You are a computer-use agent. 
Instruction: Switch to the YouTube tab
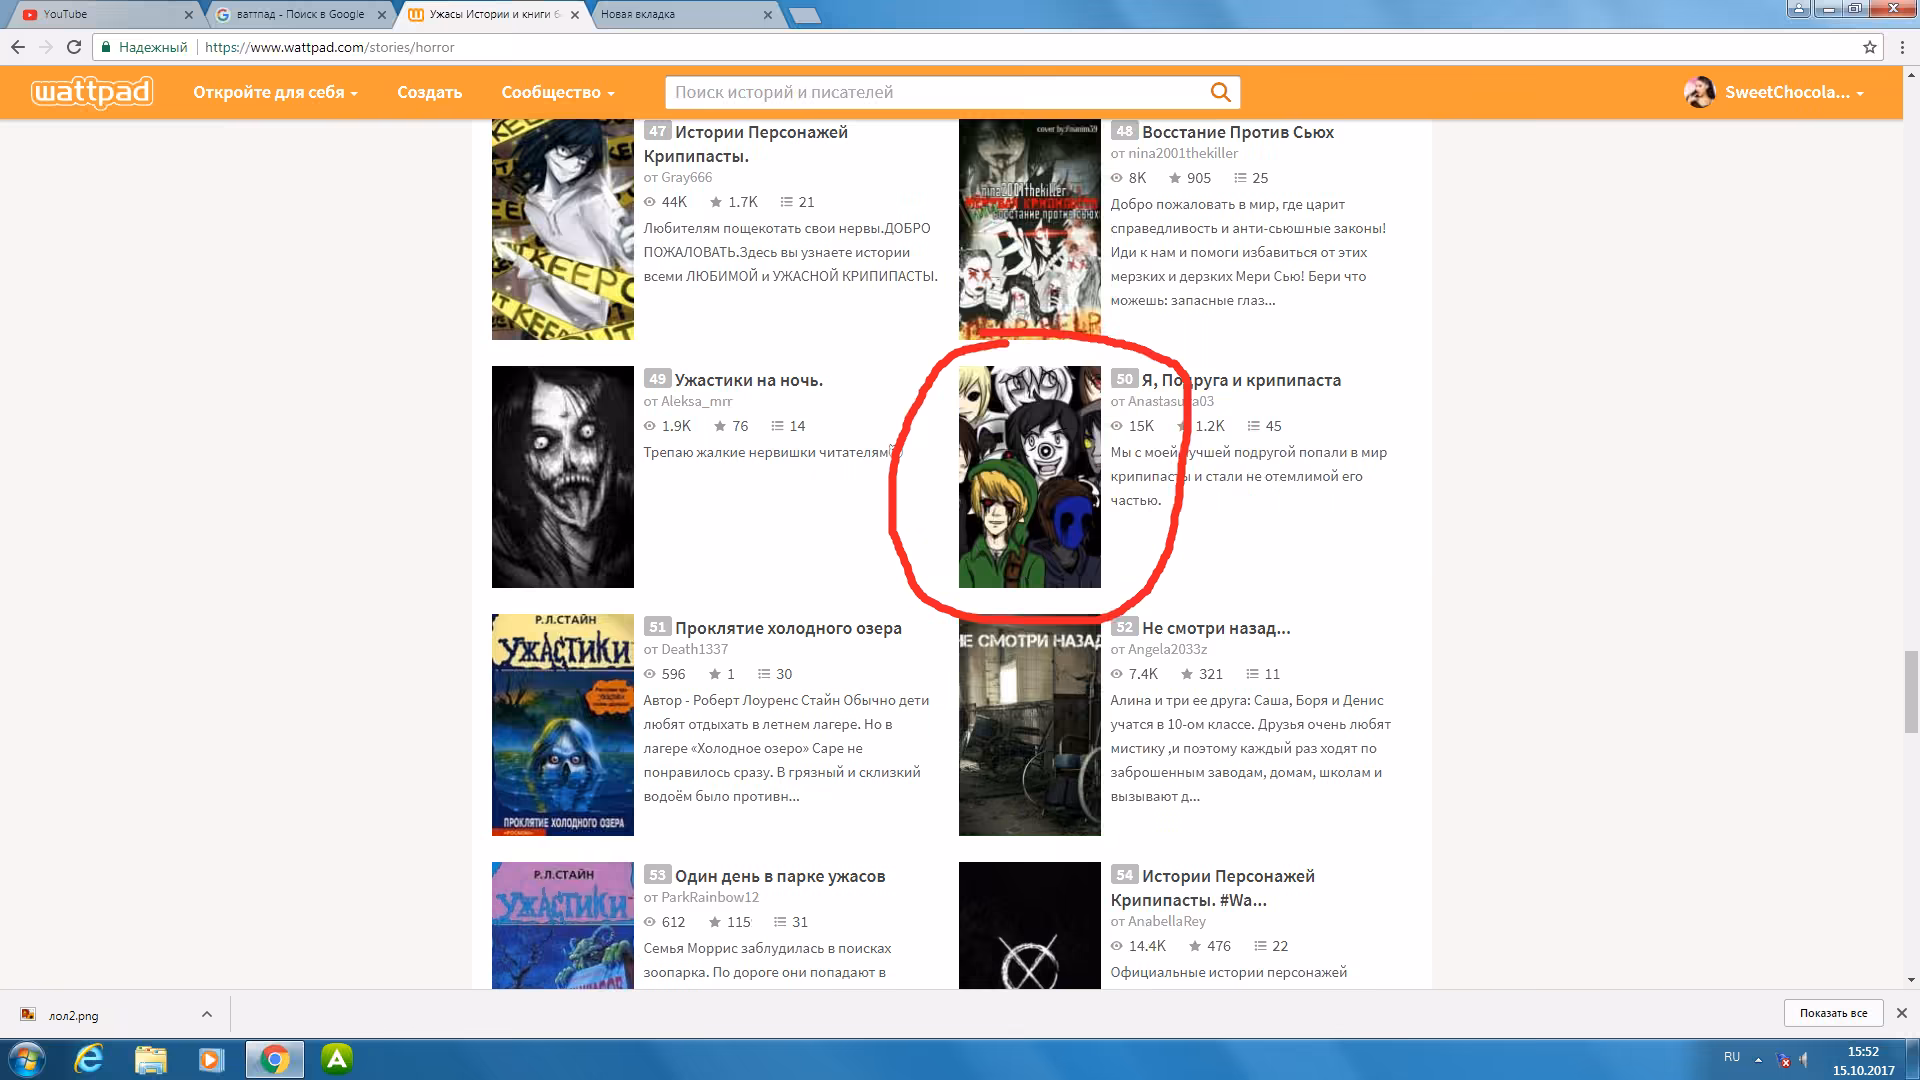click(103, 15)
